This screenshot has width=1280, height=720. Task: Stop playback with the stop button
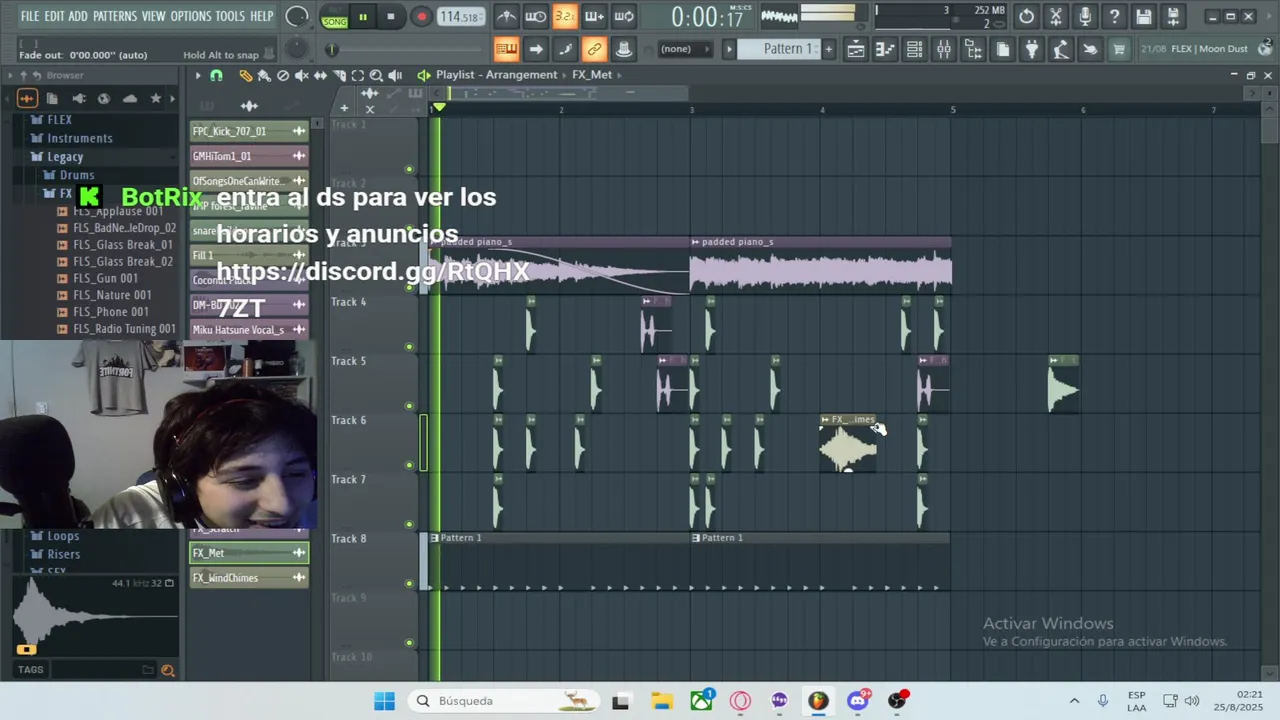pos(391,17)
